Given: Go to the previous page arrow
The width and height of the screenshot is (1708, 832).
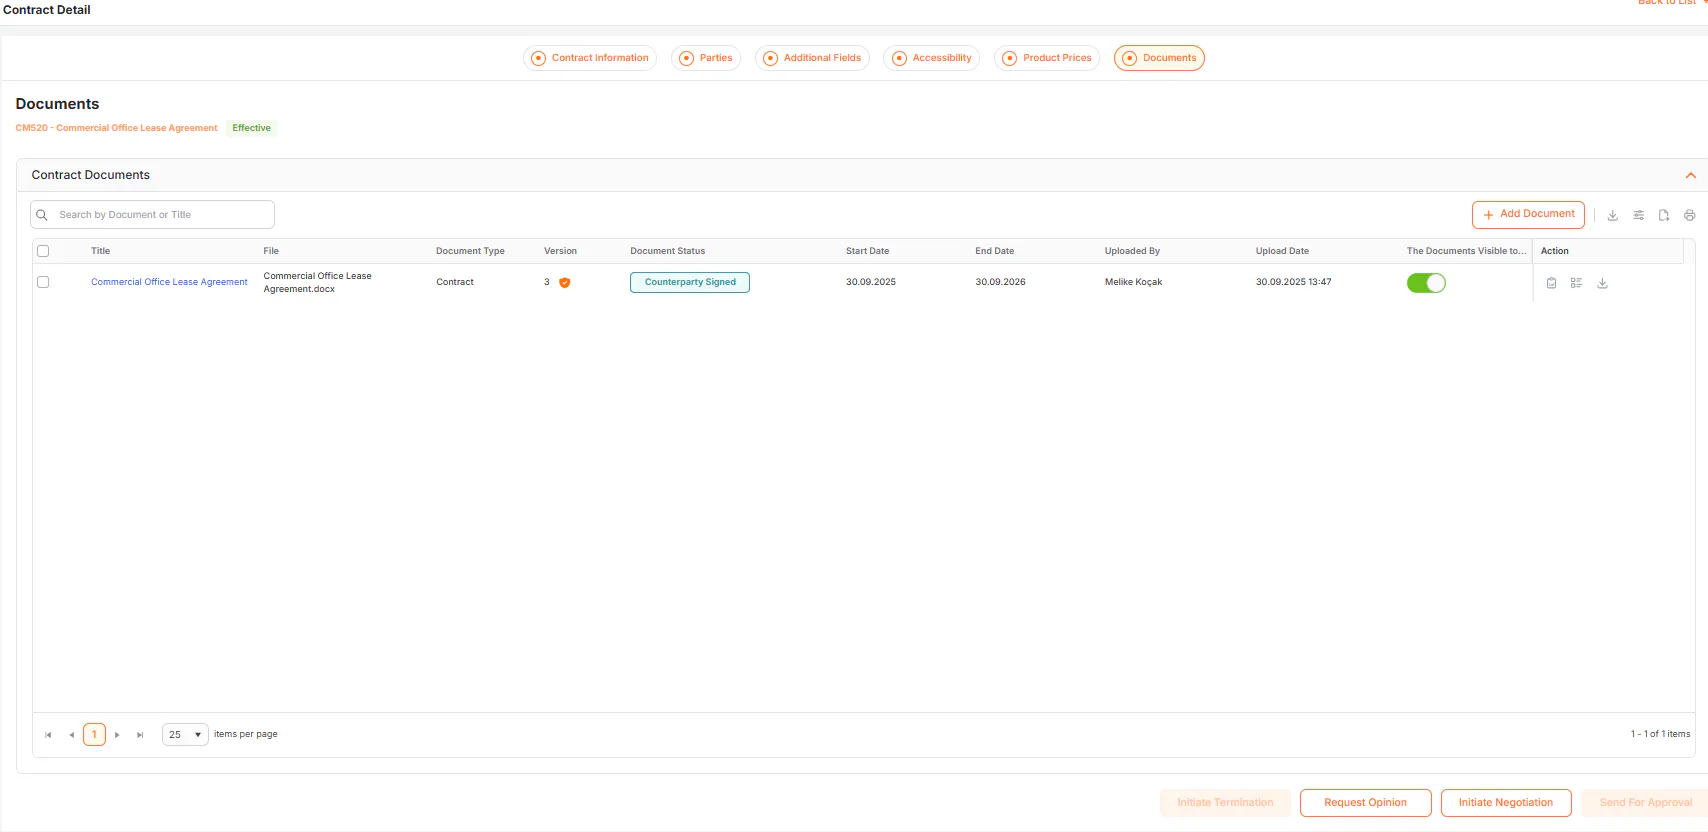Looking at the screenshot, I should [x=71, y=735].
